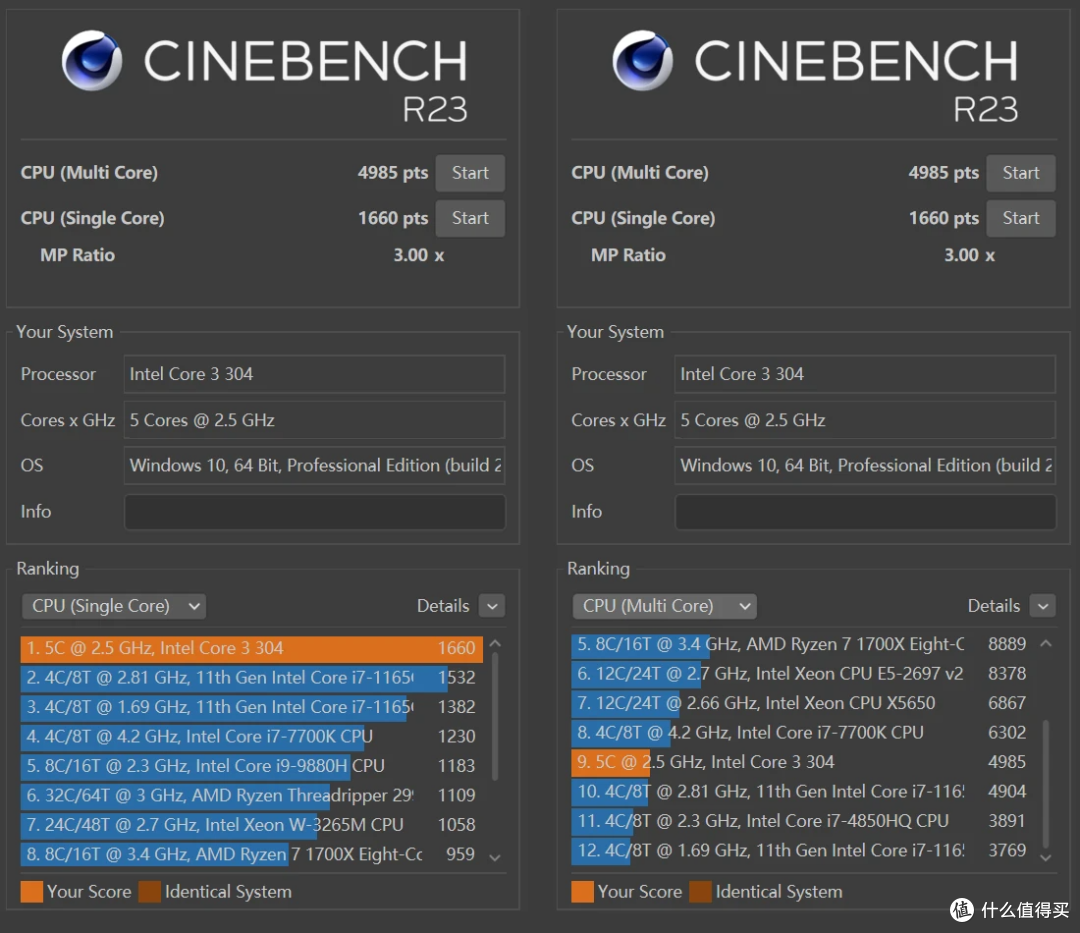Click right ranking scroll up arrow
This screenshot has height=933, width=1080.
click(x=1046, y=644)
